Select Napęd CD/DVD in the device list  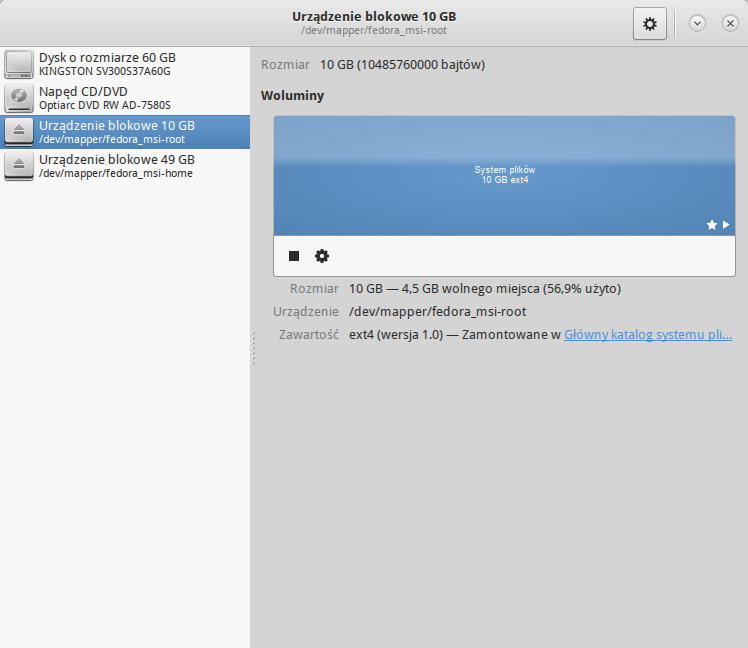click(125, 98)
